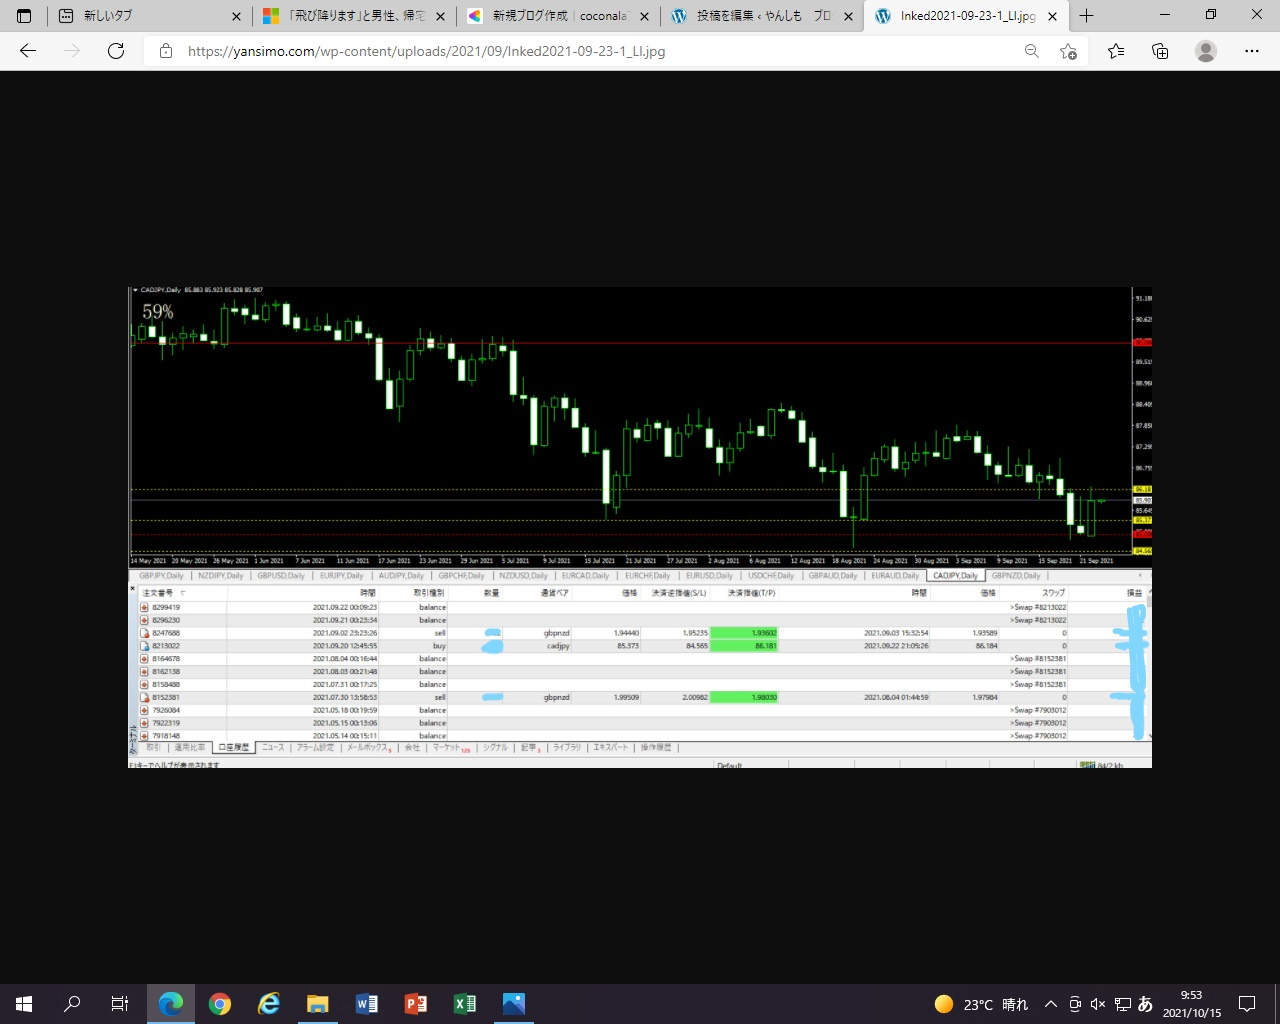This screenshot has height=1024, width=1280.
Task: Open the Collections icon in the toolbar
Action: point(1160,51)
